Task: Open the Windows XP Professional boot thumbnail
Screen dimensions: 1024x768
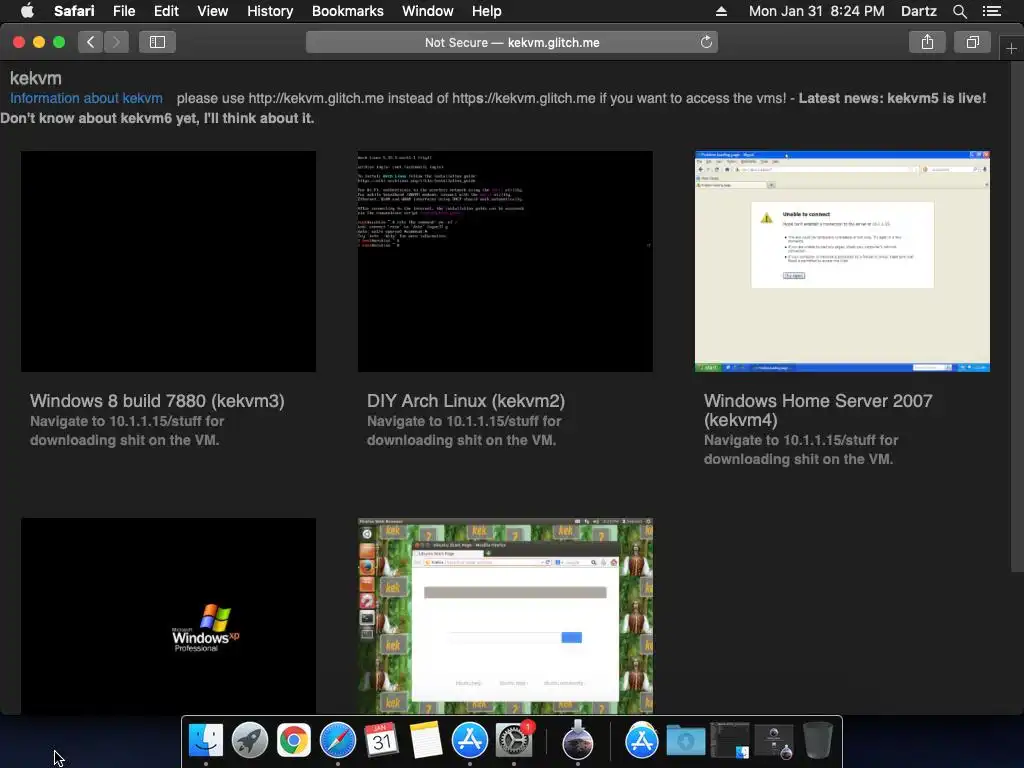Action: [168, 616]
